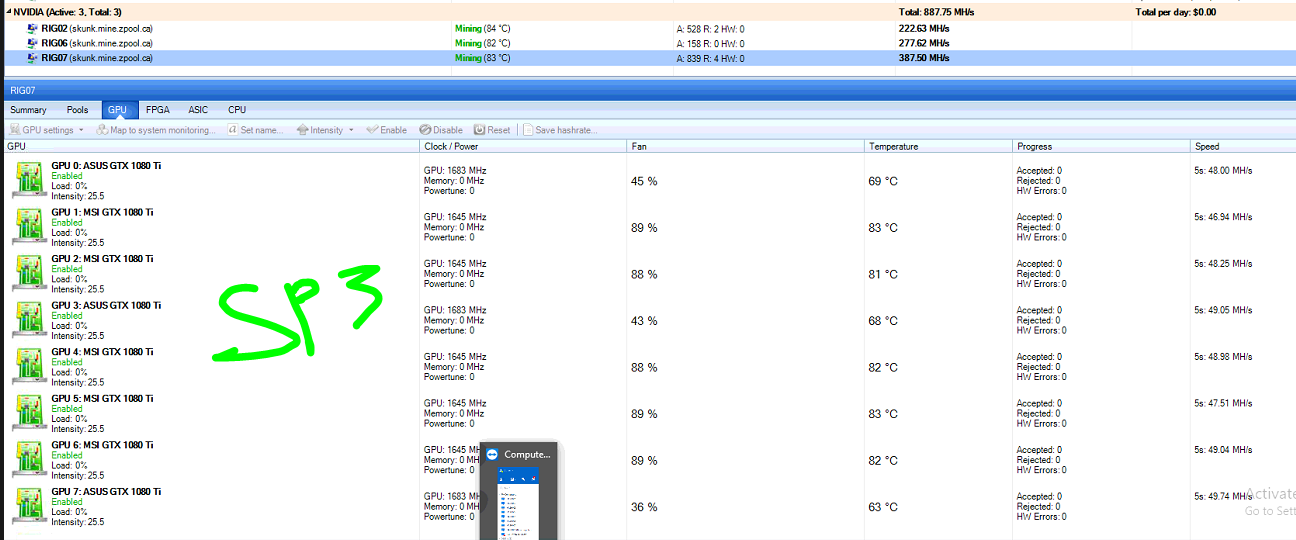This screenshot has width=1296, height=540.
Task: Switch to the FPGA tab
Action: point(157,110)
